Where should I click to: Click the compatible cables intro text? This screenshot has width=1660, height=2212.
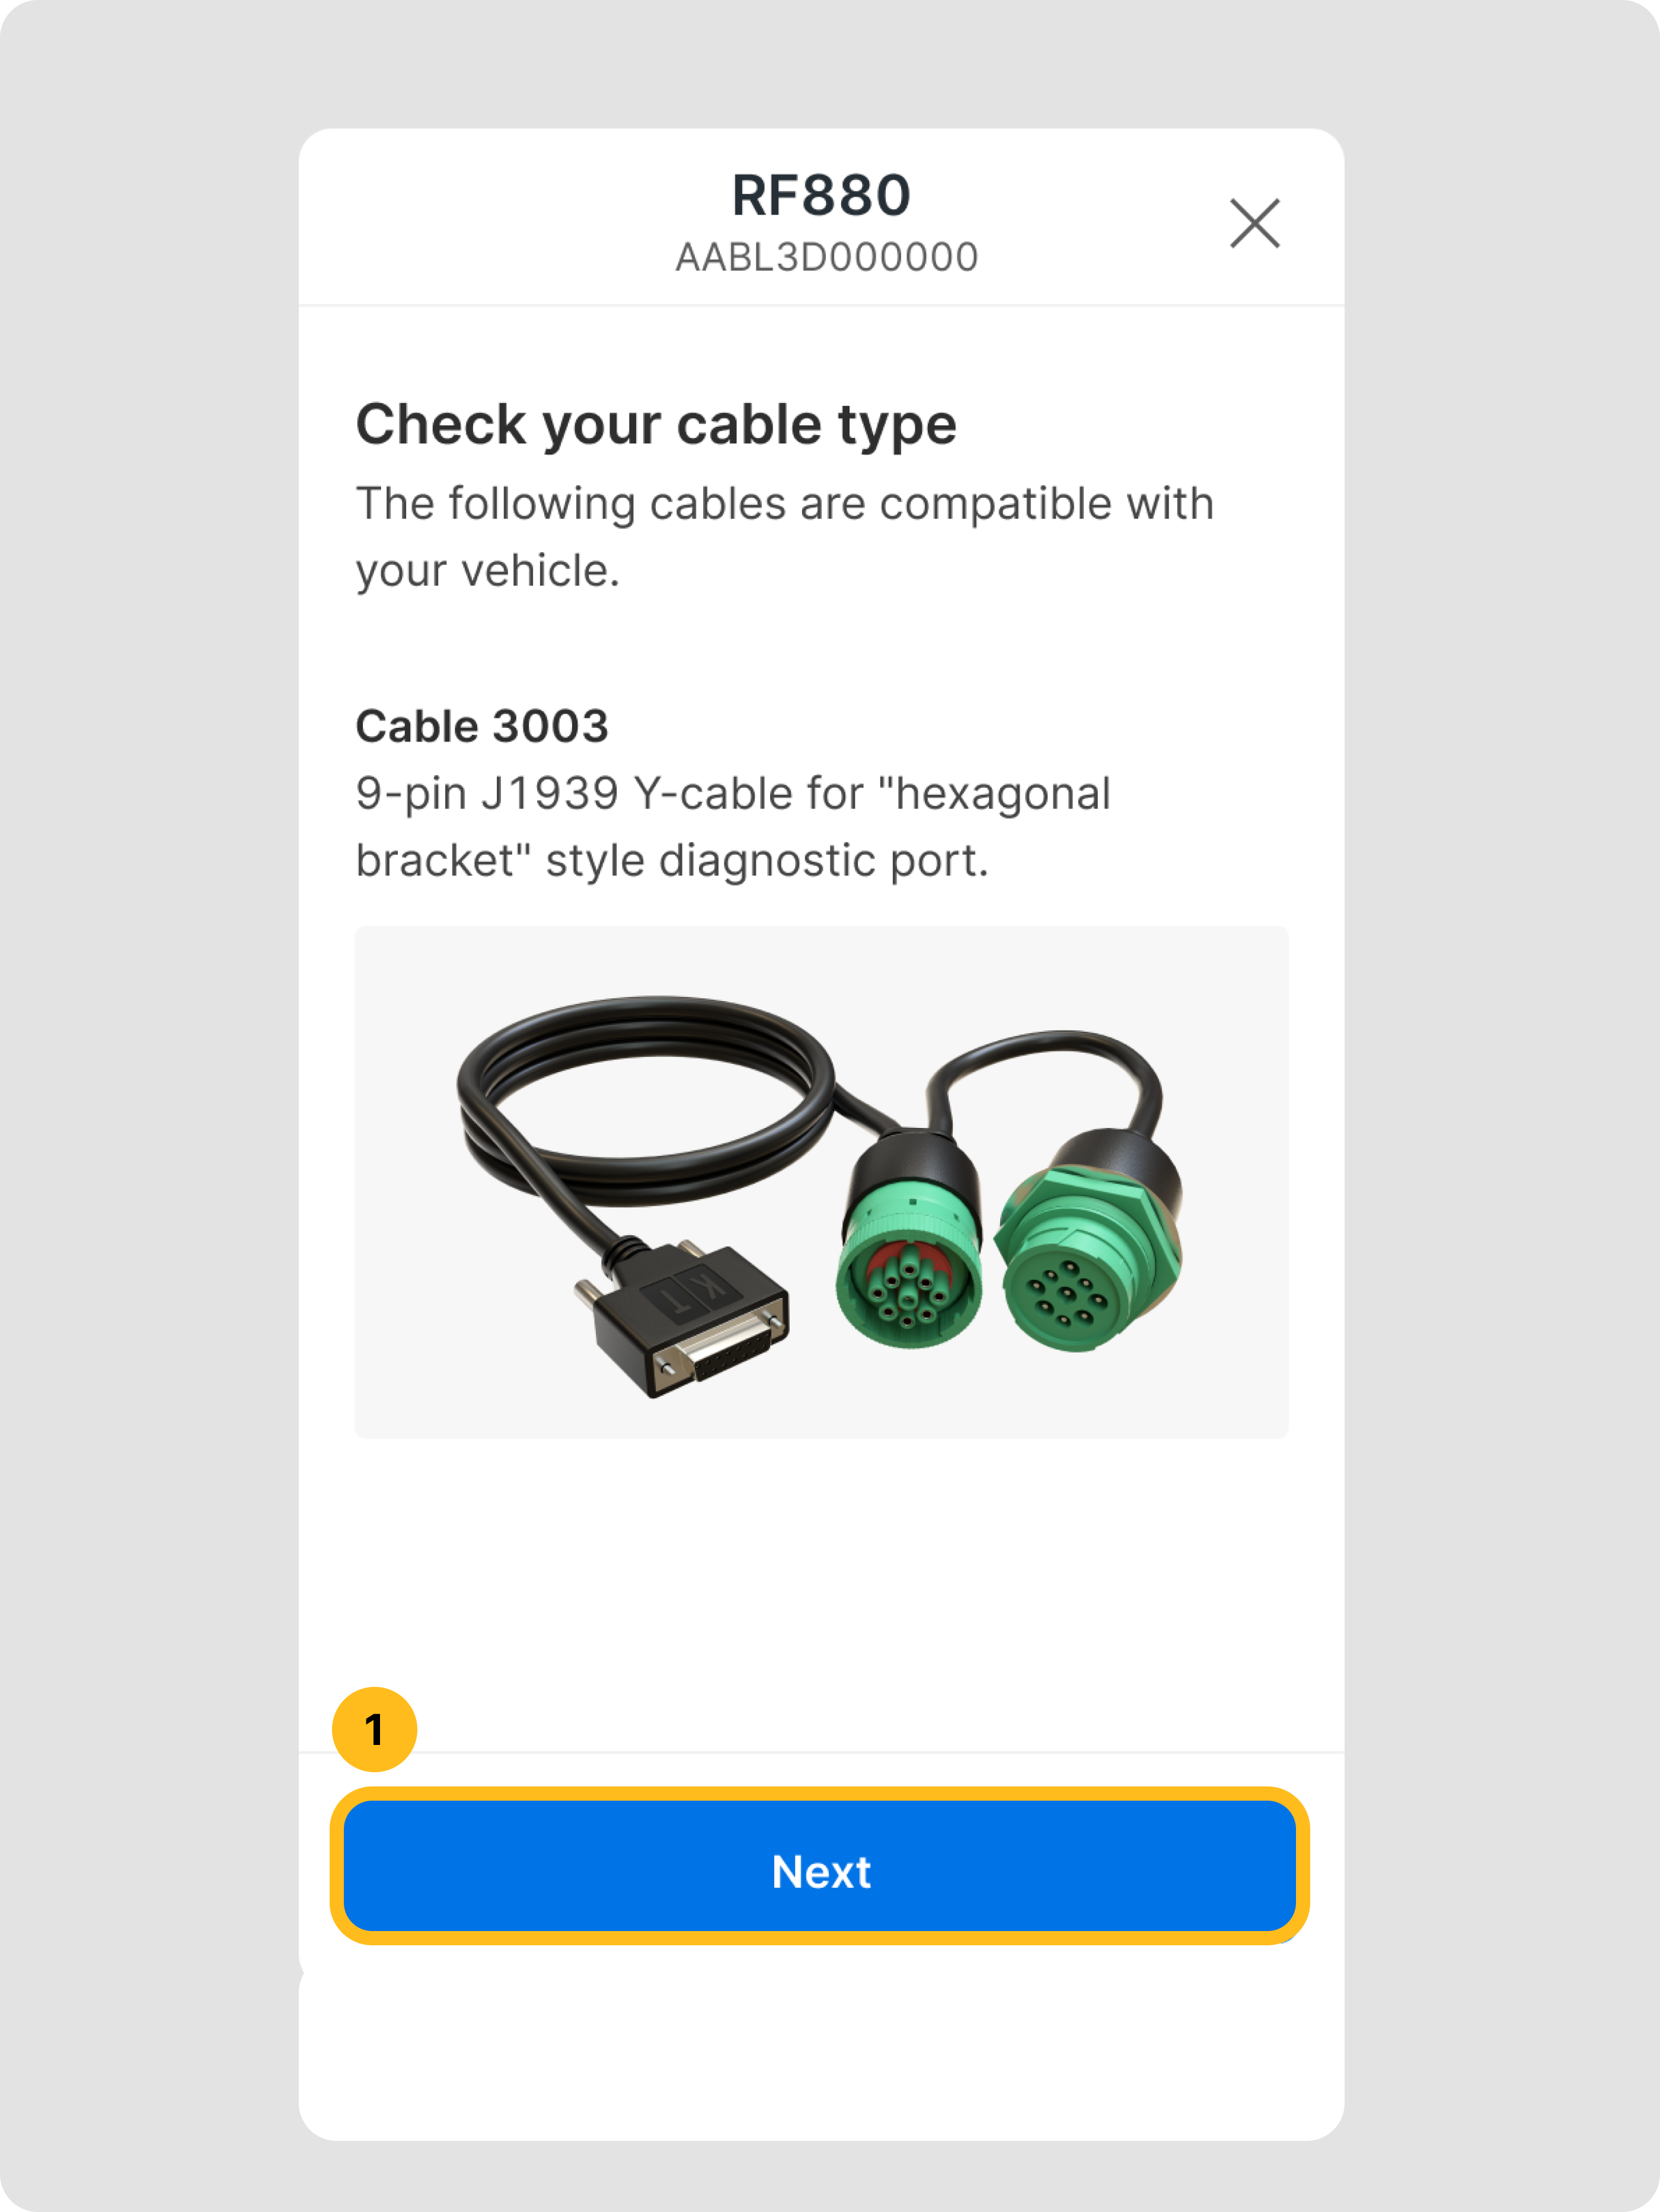point(785,537)
